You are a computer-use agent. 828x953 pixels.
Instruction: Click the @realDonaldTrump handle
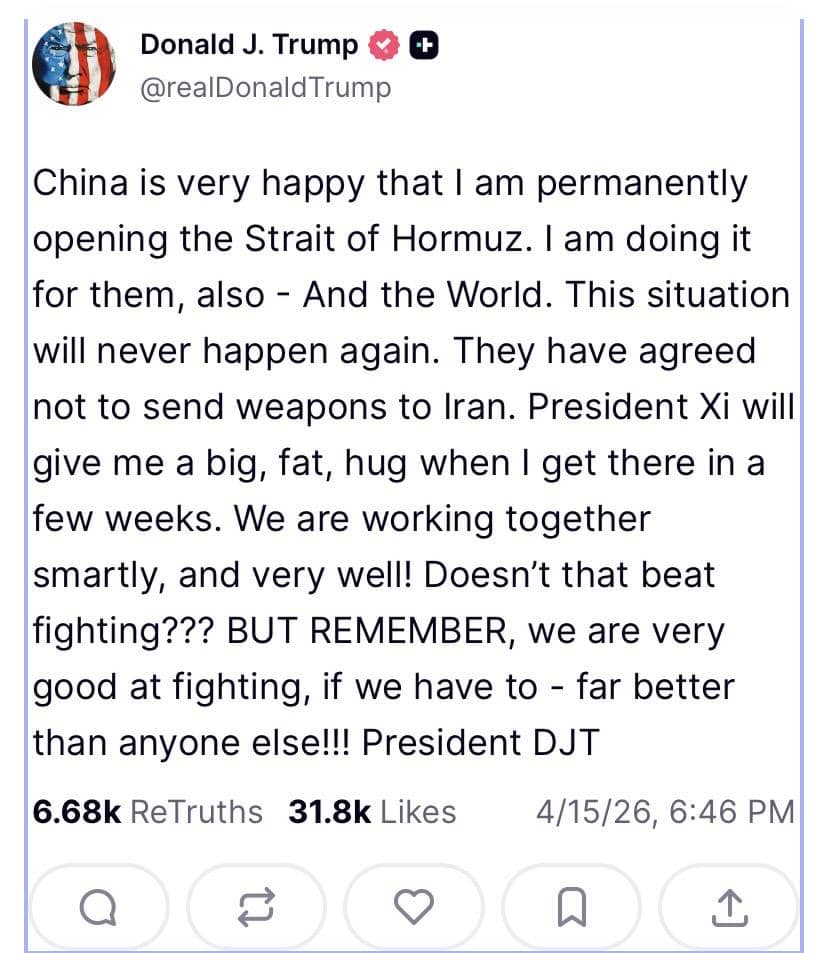(265, 88)
